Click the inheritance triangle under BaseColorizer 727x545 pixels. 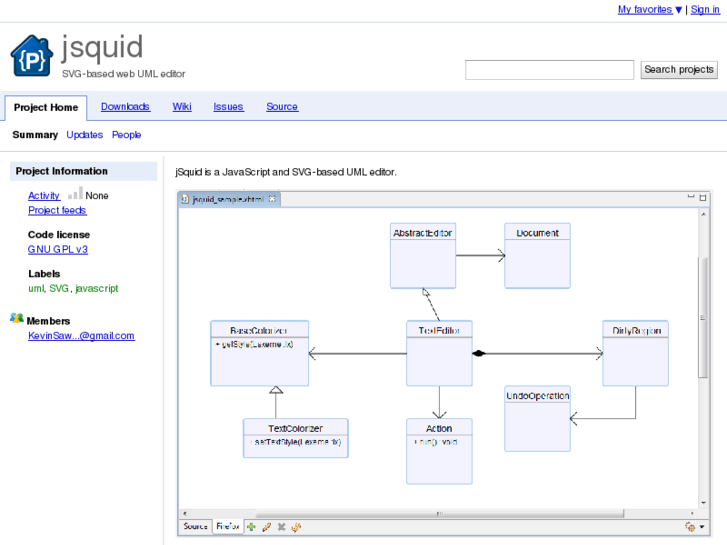[x=276, y=390]
